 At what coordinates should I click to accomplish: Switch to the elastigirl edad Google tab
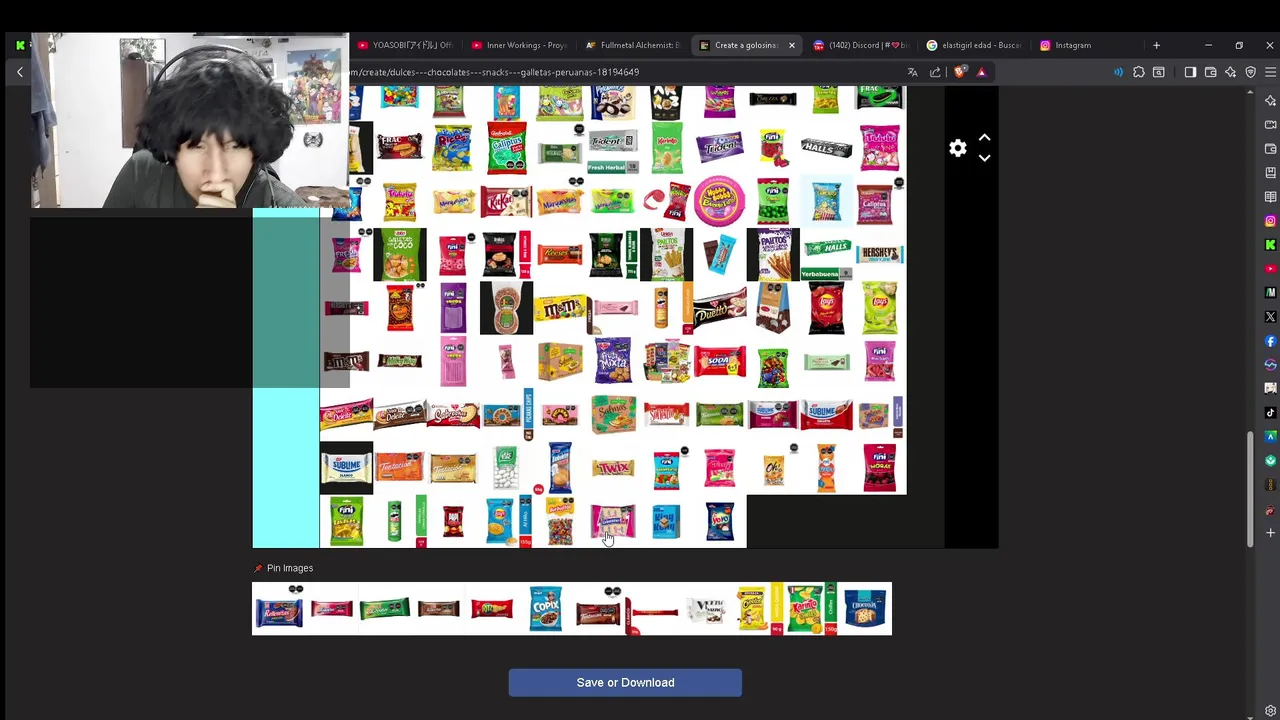click(x=975, y=45)
